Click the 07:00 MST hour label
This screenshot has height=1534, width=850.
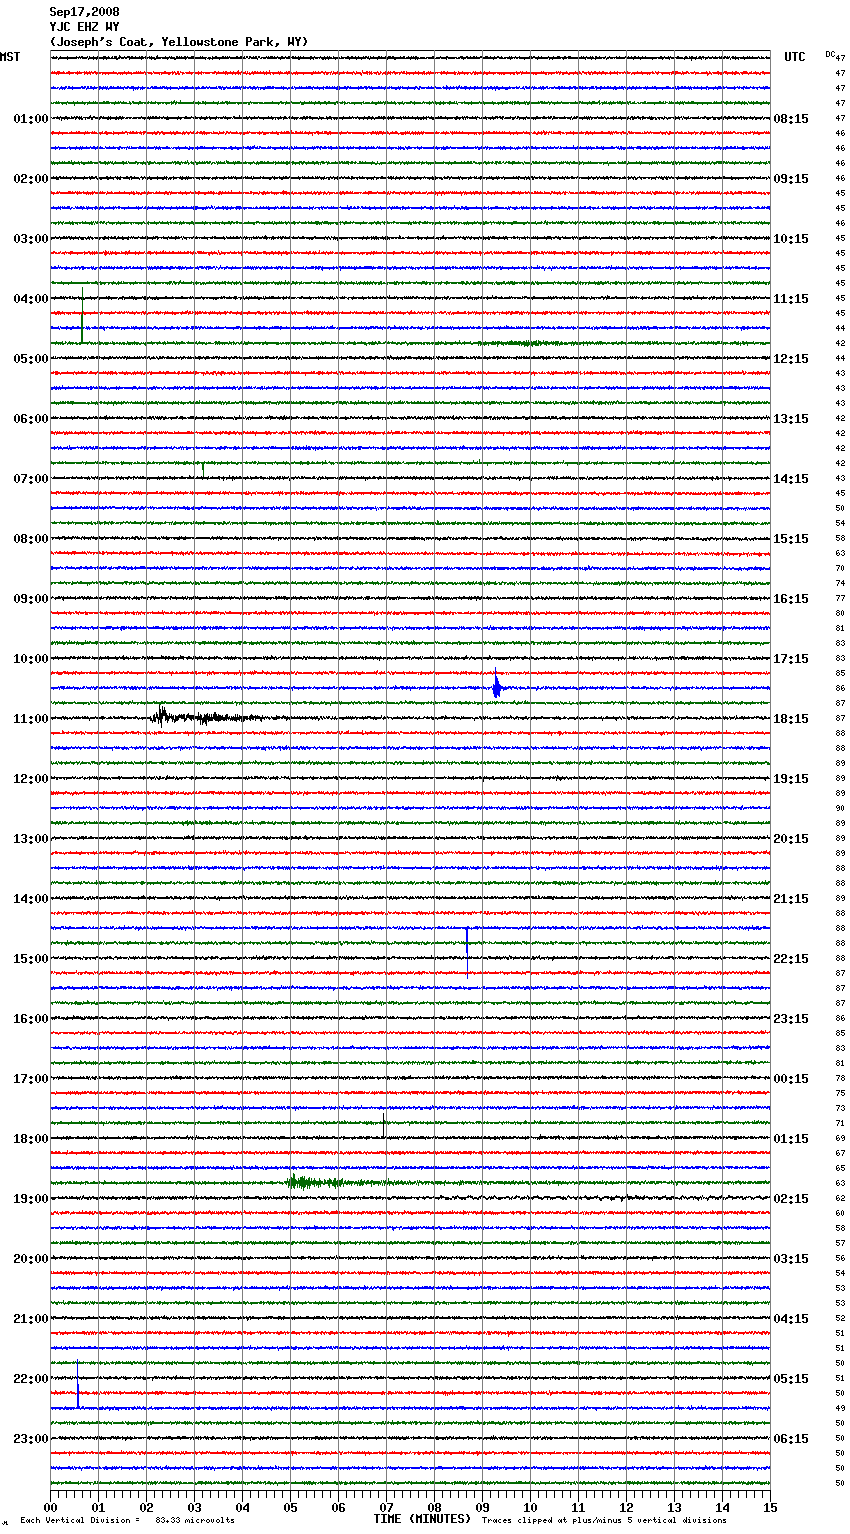pos(31,479)
